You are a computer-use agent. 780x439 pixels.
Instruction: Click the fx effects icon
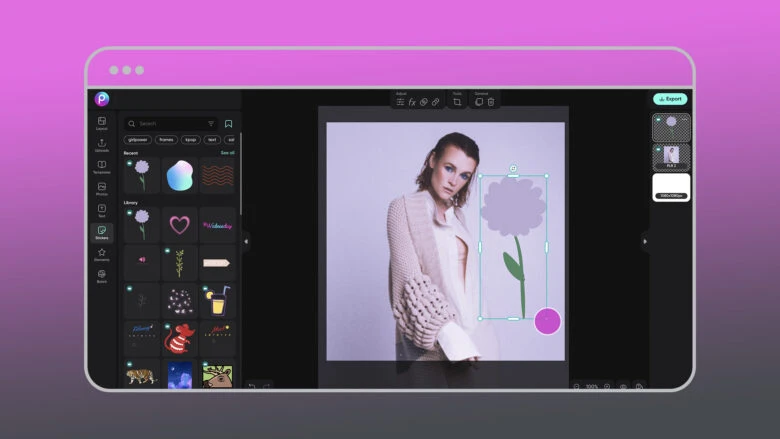411,102
